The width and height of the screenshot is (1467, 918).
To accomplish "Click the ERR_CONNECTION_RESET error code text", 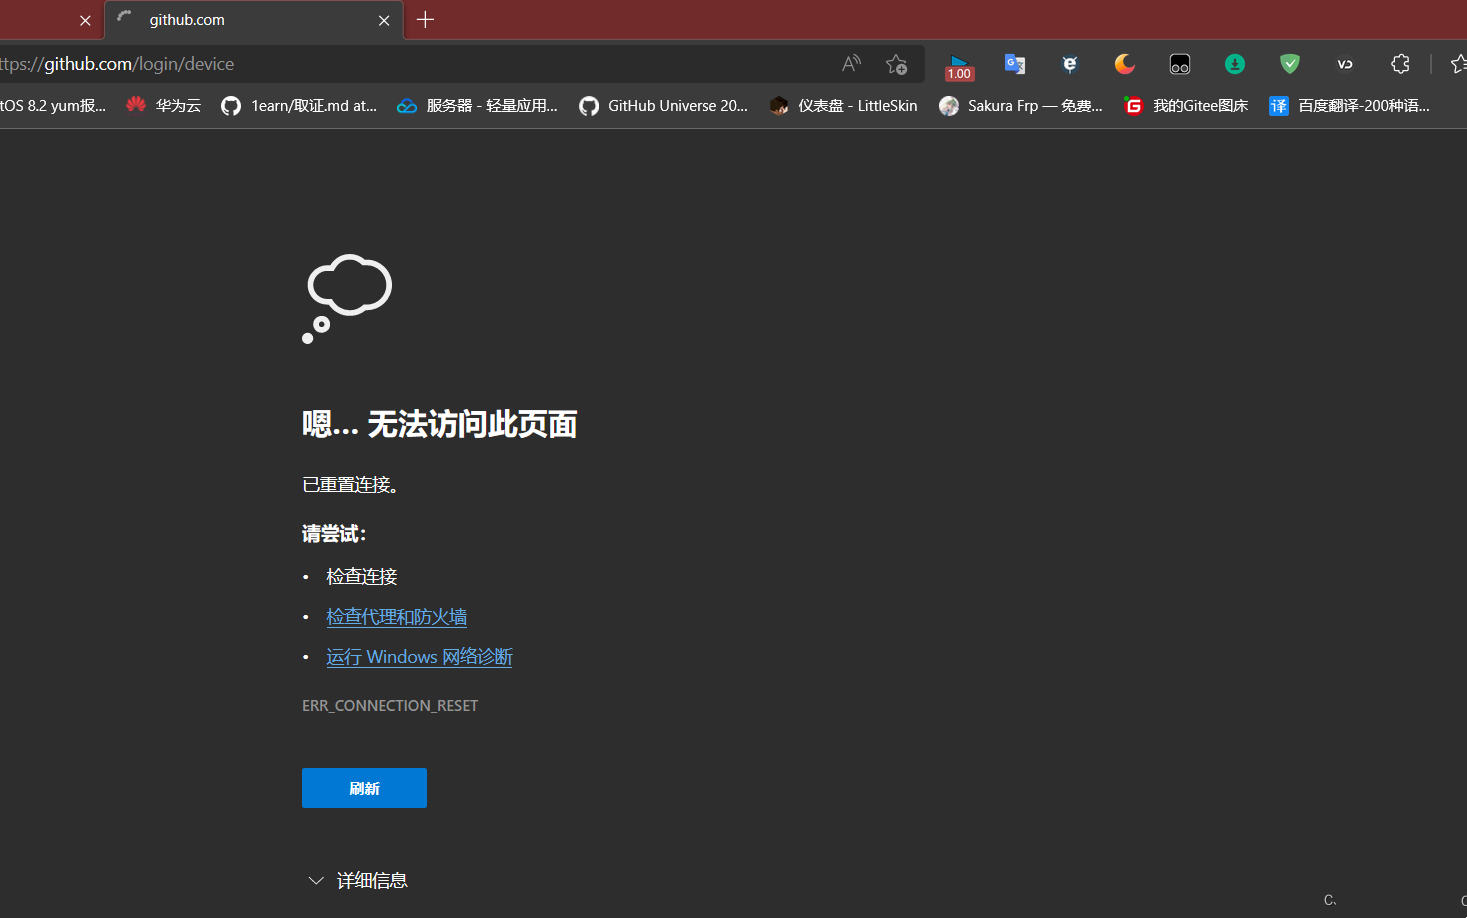I will (390, 706).
